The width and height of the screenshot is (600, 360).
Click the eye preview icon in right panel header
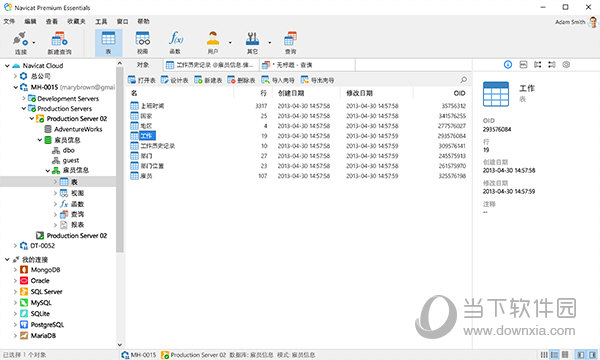pyautogui.click(x=566, y=65)
